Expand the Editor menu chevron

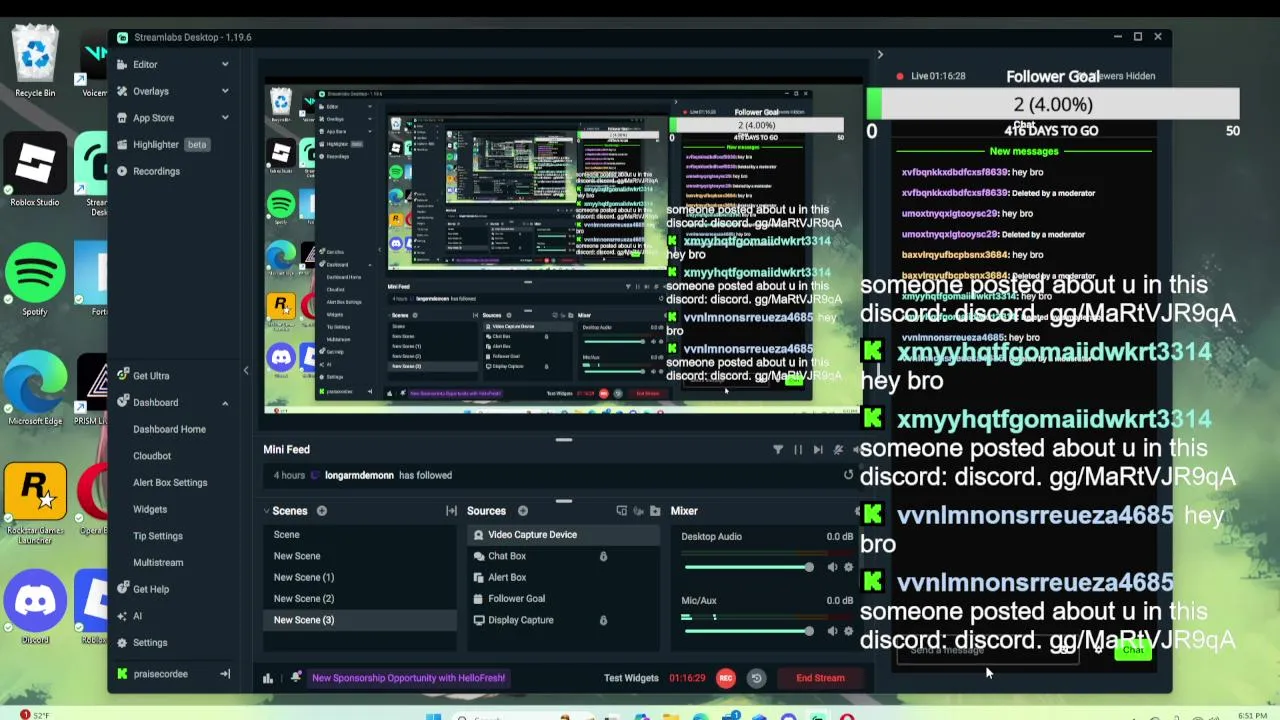(225, 64)
